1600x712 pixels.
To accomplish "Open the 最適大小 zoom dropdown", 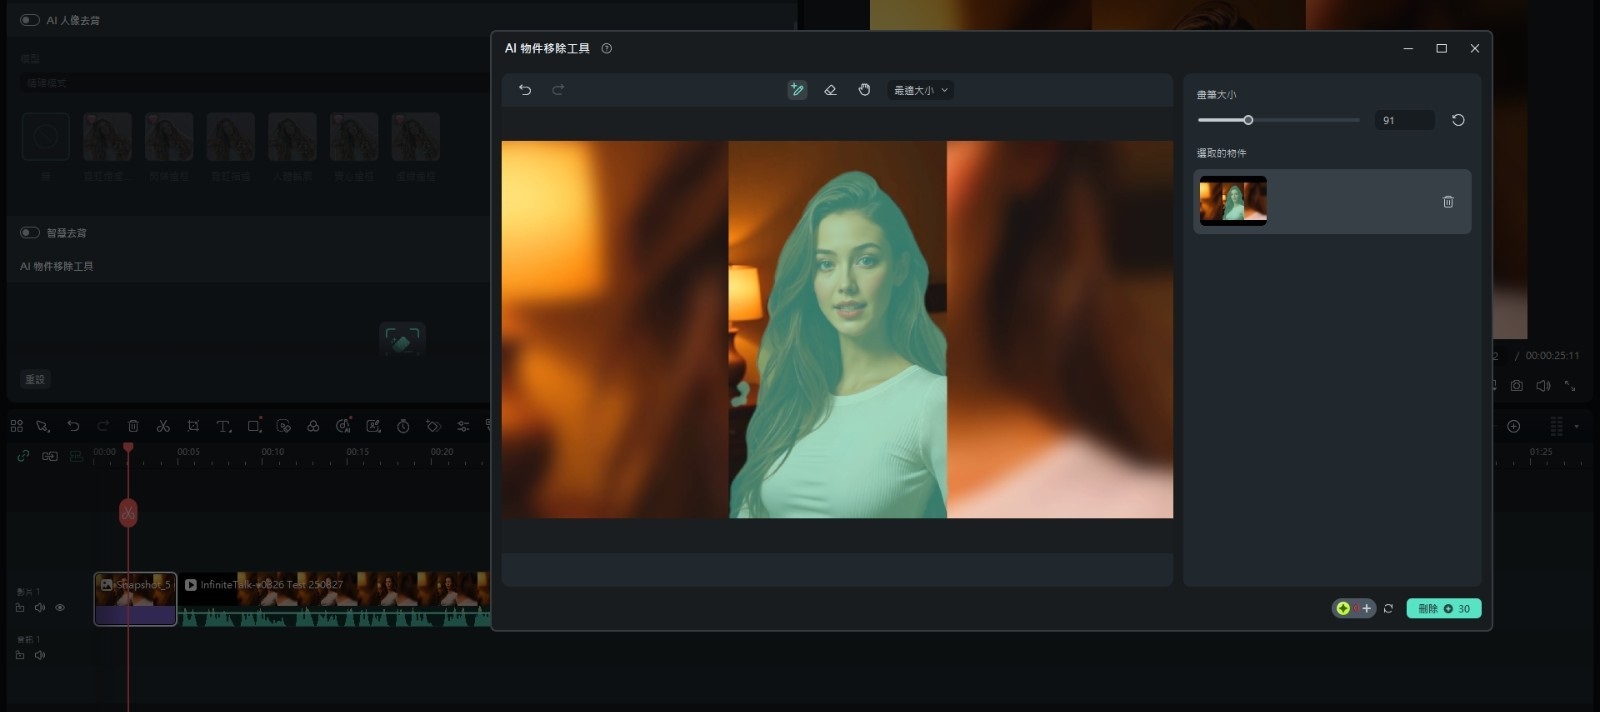I will tap(921, 90).
